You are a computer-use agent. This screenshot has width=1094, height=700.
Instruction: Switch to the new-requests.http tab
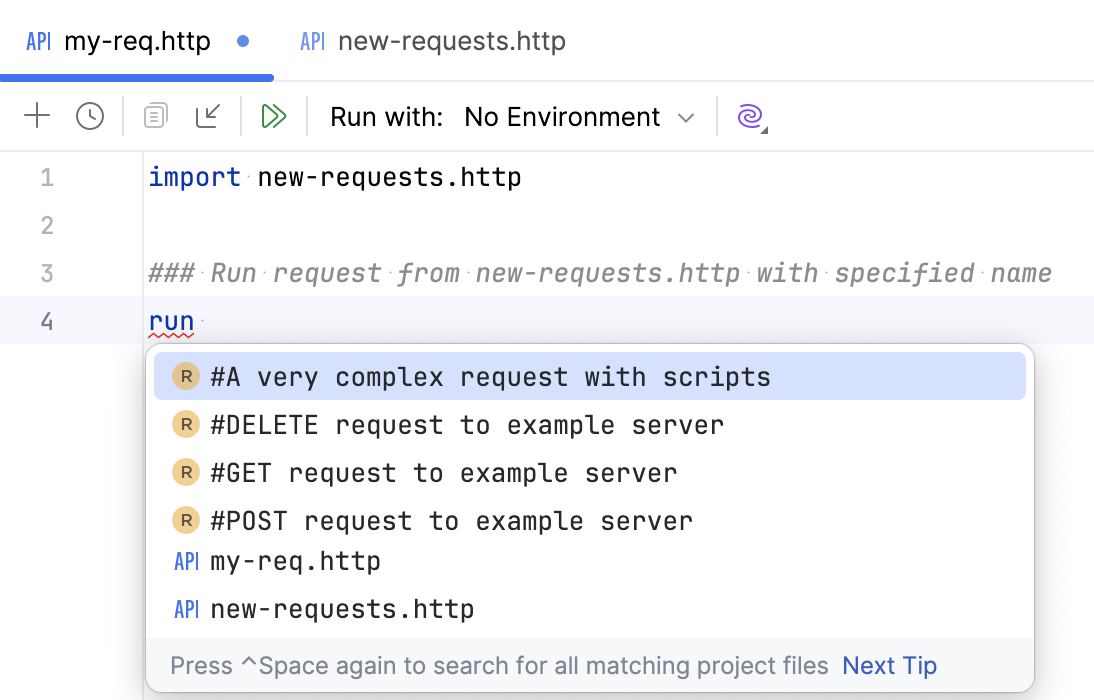pyautogui.click(x=450, y=41)
